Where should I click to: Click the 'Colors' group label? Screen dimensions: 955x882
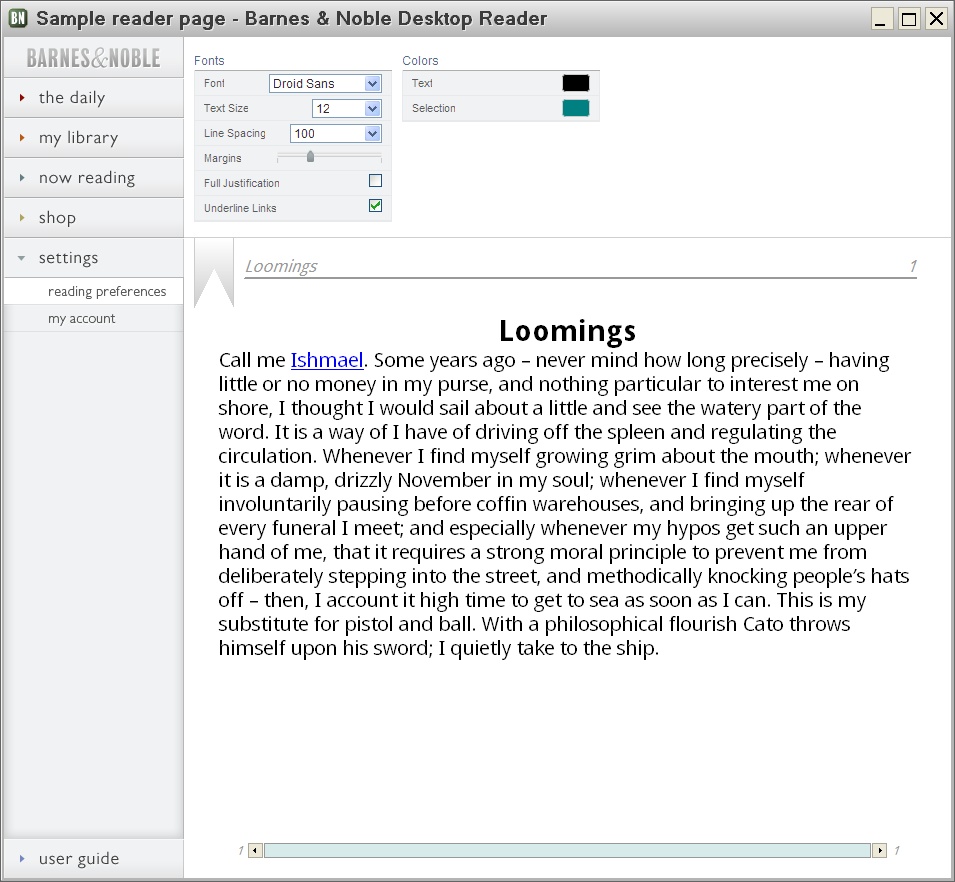coord(420,60)
